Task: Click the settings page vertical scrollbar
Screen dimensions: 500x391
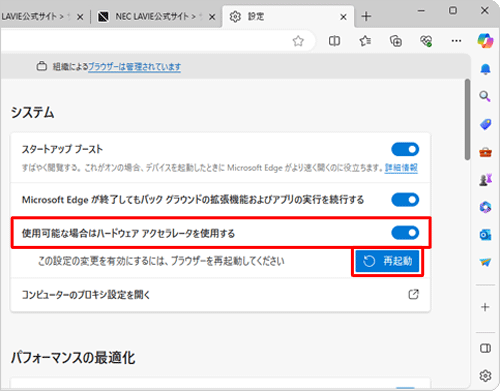Action: click(468, 119)
